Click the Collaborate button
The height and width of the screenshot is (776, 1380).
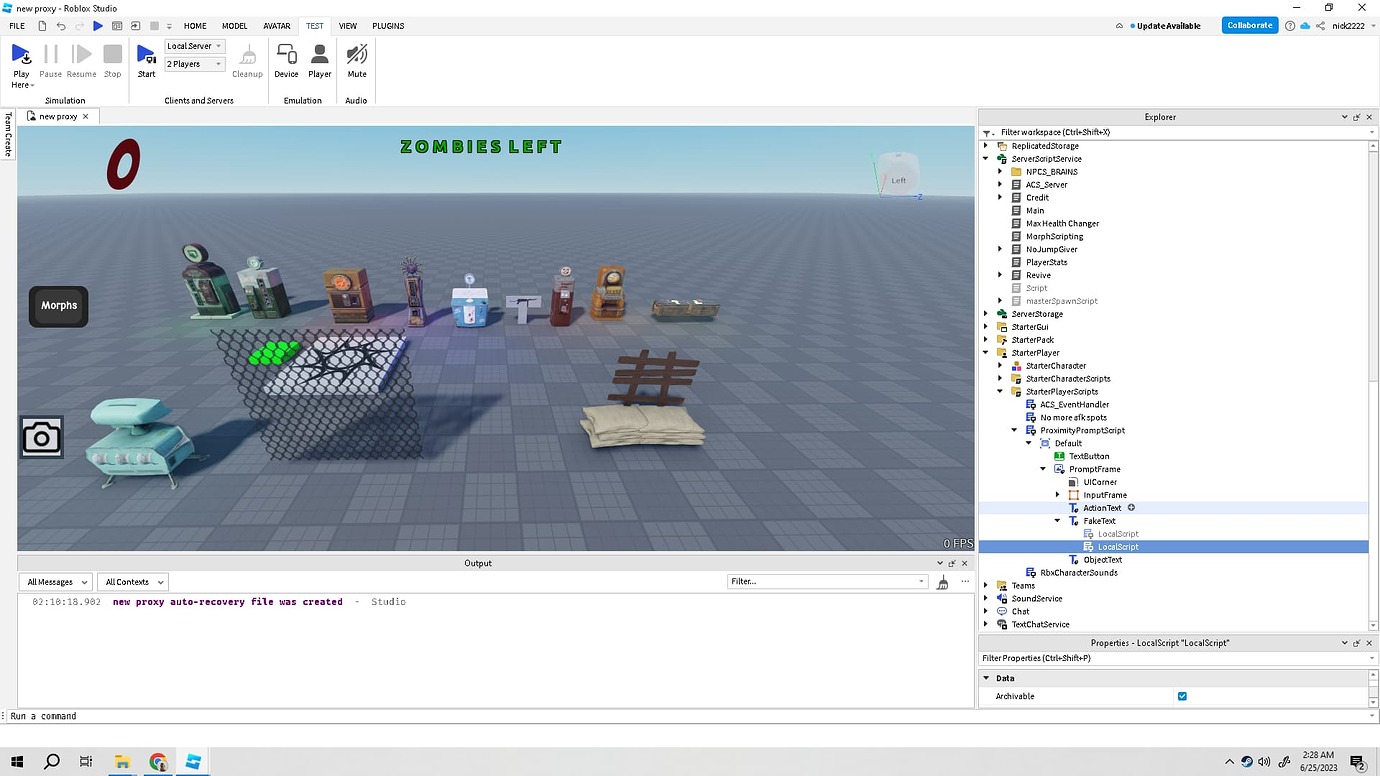(x=1249, y=25)
